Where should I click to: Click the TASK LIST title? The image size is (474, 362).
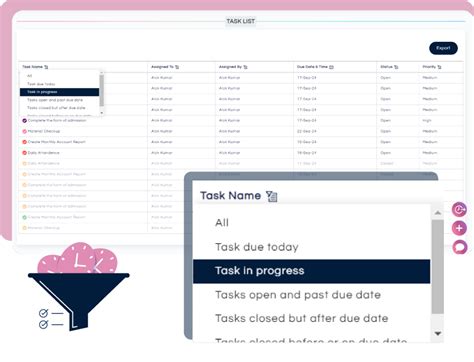point(241,21)
